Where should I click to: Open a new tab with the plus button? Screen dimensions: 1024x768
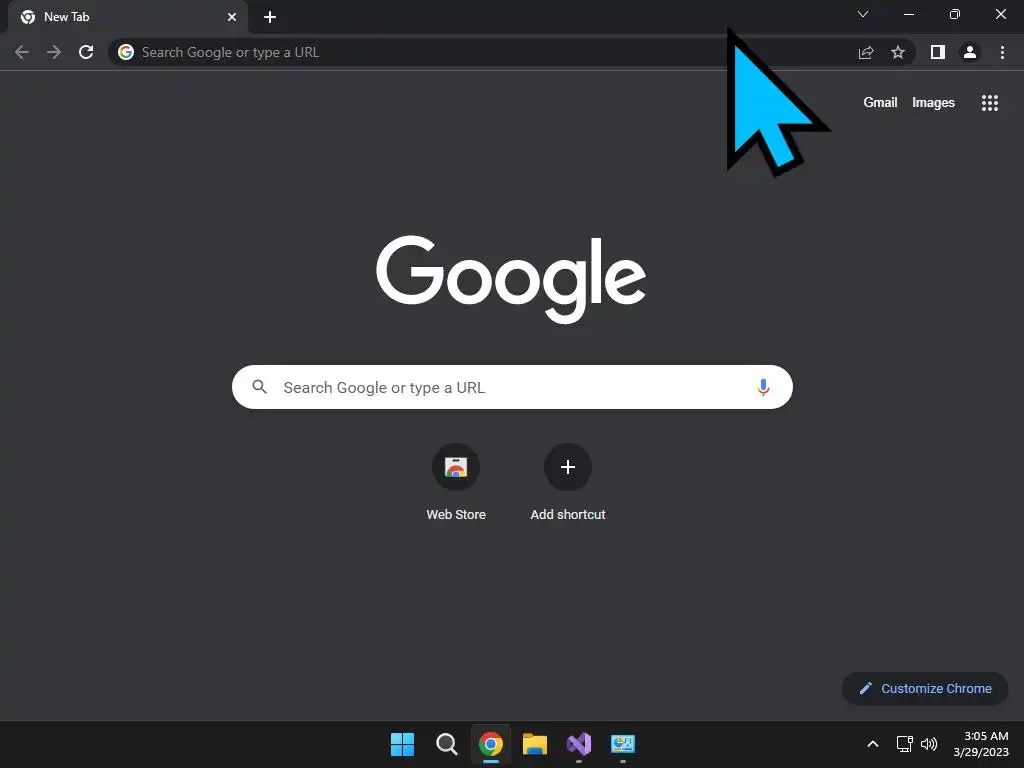click(270, 17)
